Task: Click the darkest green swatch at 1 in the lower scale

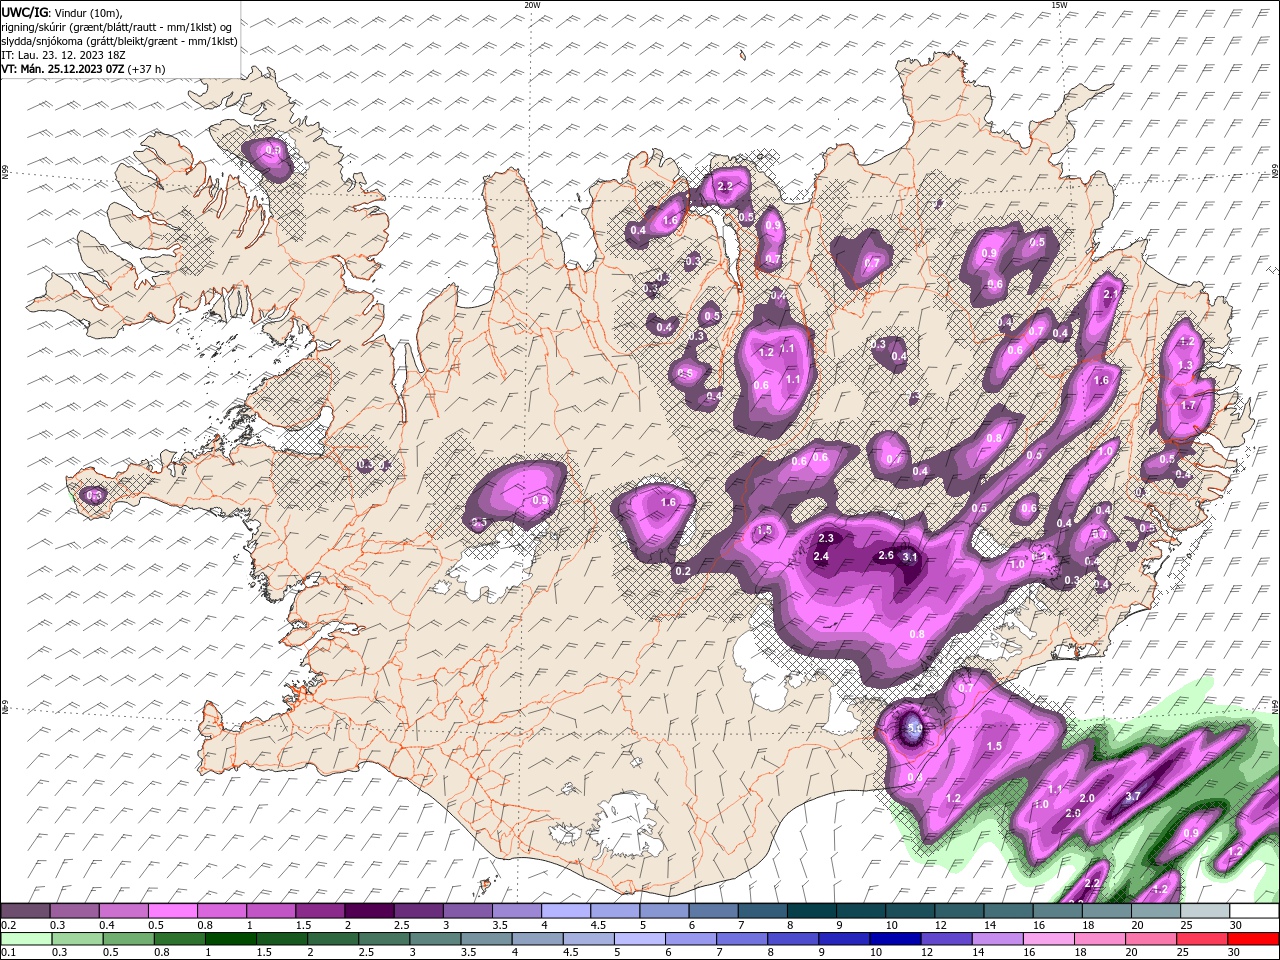Action: (230, 938)
